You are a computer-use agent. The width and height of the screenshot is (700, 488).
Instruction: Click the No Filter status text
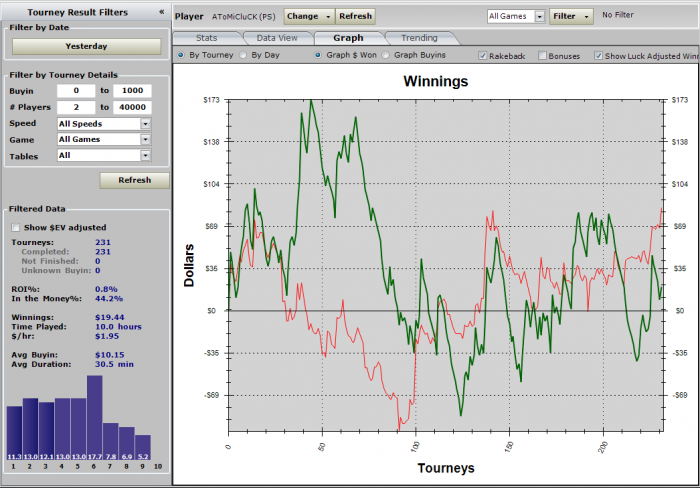tap(618, 15)
